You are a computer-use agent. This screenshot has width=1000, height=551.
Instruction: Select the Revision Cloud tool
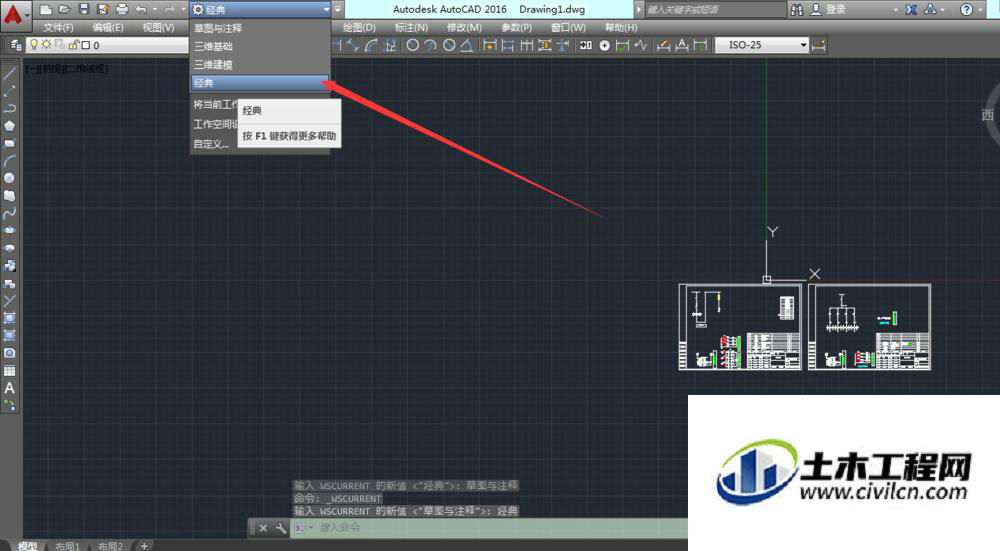coord(10,196)
